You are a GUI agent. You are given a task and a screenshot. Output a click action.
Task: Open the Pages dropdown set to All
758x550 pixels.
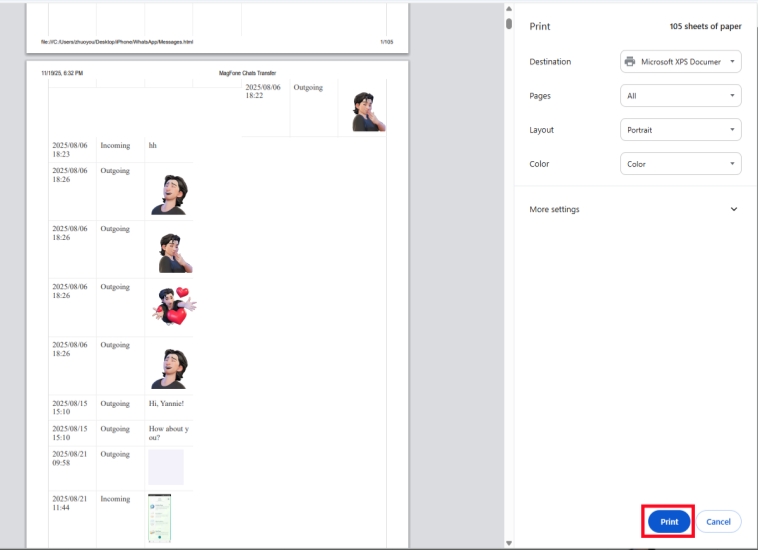pos(680,96)
